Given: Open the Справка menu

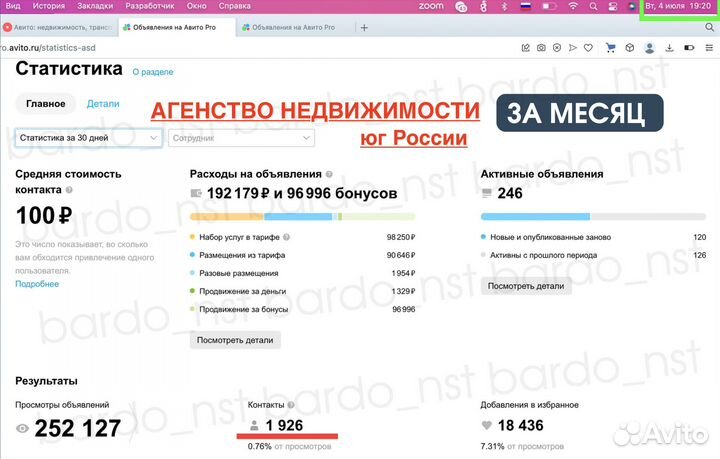Looking at the screenshot, I should [235, 6].
